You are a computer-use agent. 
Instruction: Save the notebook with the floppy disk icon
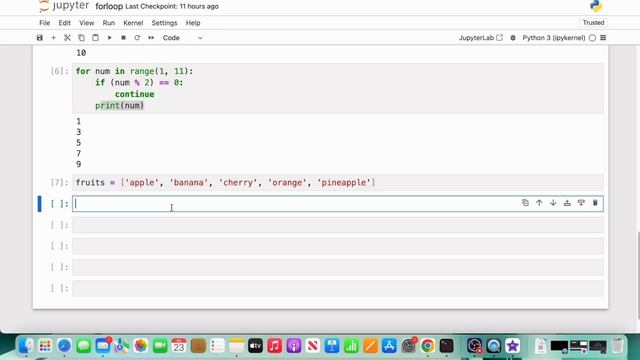click(40, 38)
